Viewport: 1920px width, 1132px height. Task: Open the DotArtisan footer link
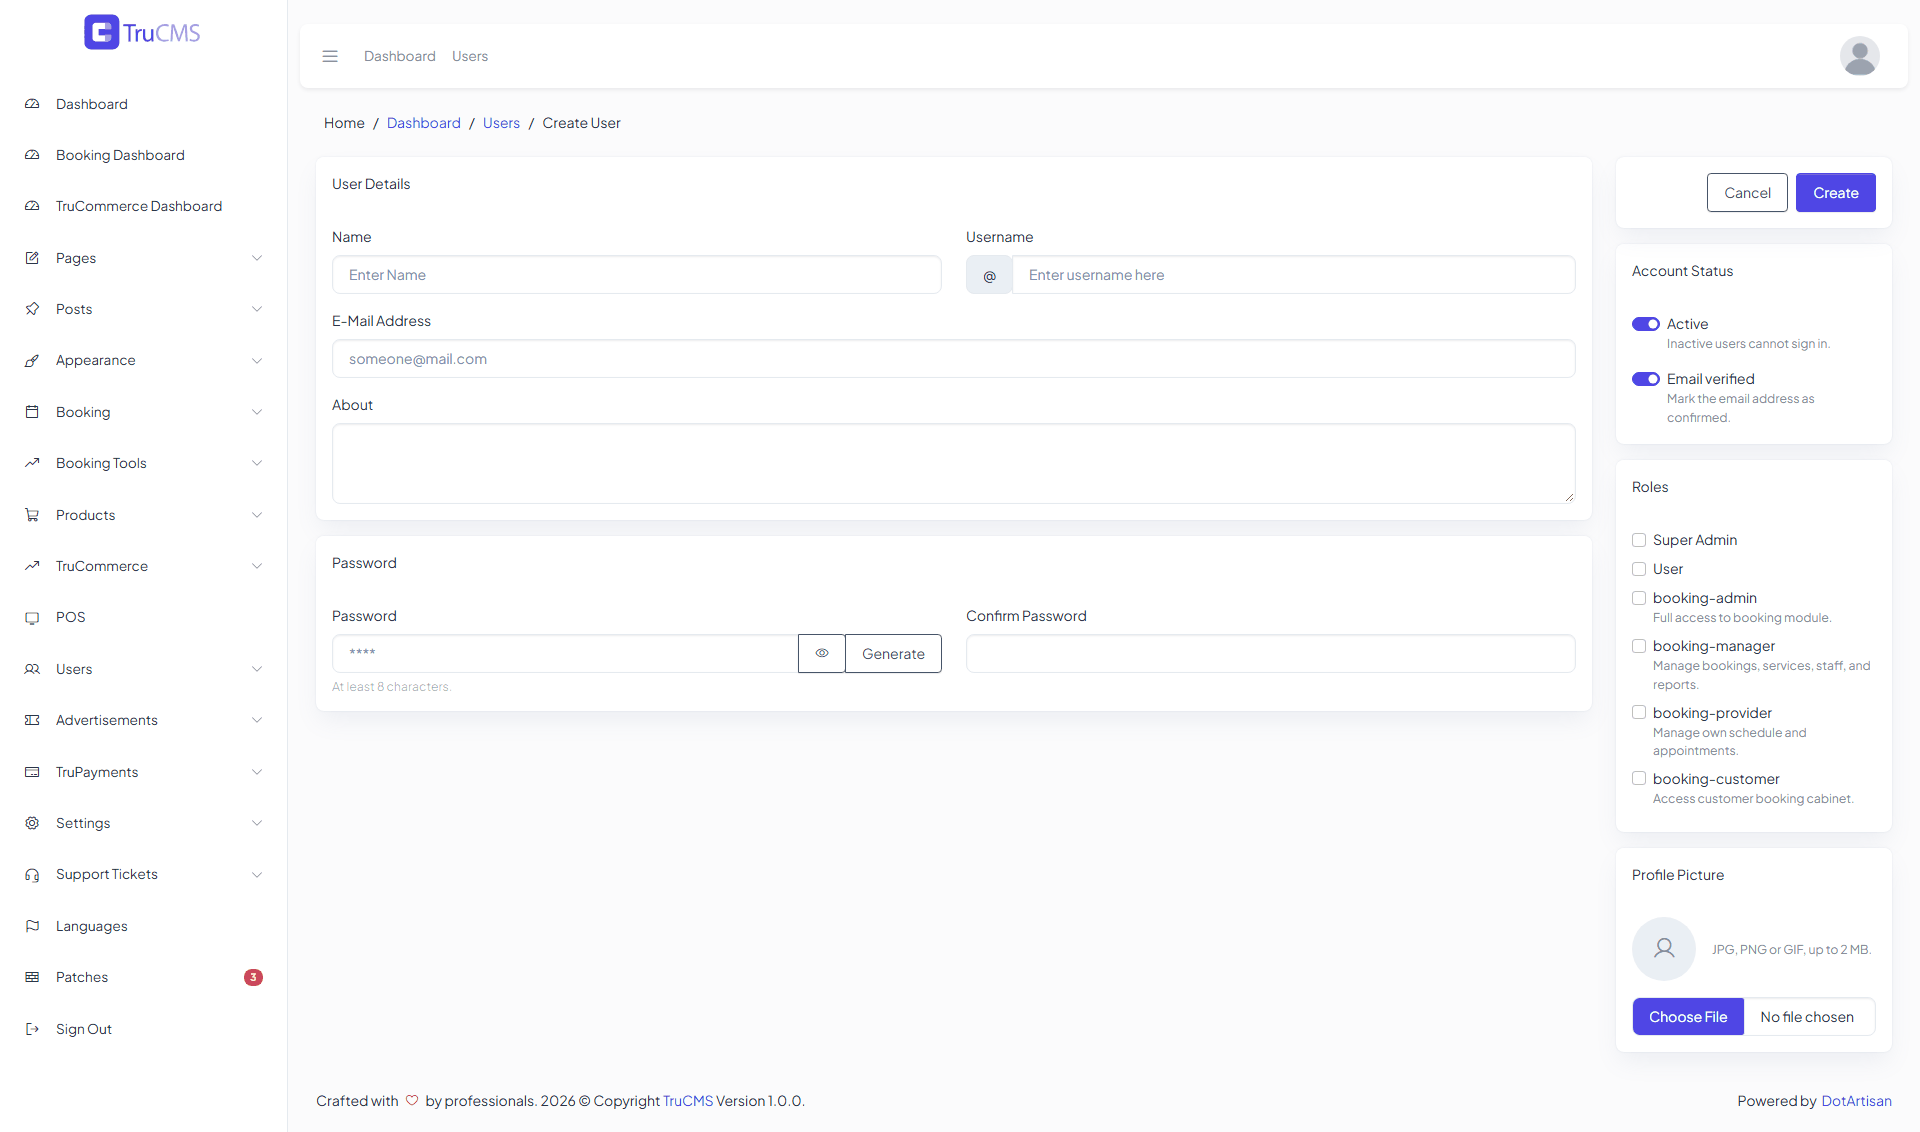tap(1856, 1101)
